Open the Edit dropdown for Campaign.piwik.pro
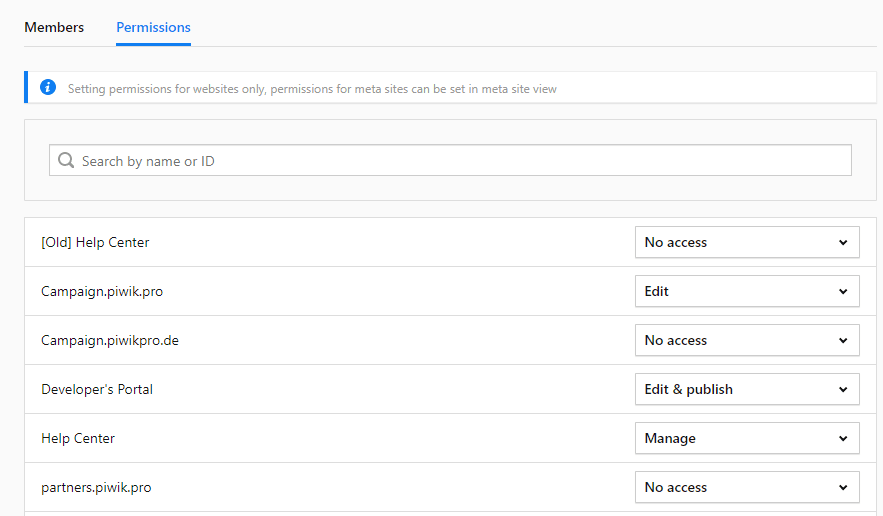Screen dimensions: 883x516 [746, 291]
